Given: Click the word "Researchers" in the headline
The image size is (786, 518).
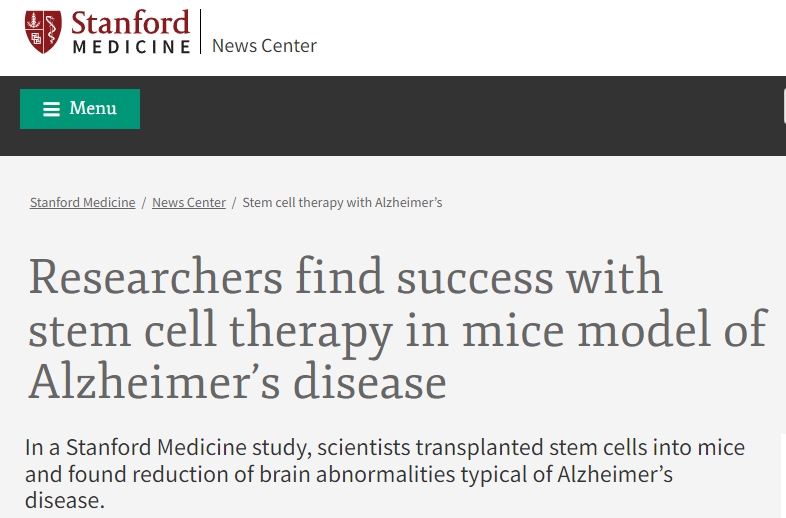Looking at the screenshot, I should [155, 277].
